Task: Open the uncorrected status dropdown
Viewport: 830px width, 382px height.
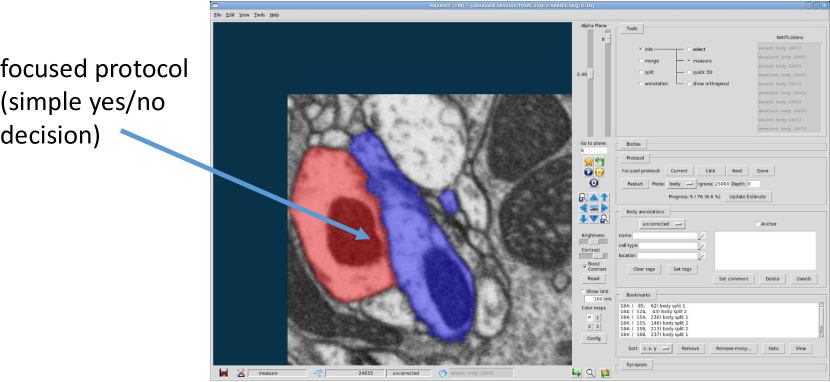Action: click(662, 224)
